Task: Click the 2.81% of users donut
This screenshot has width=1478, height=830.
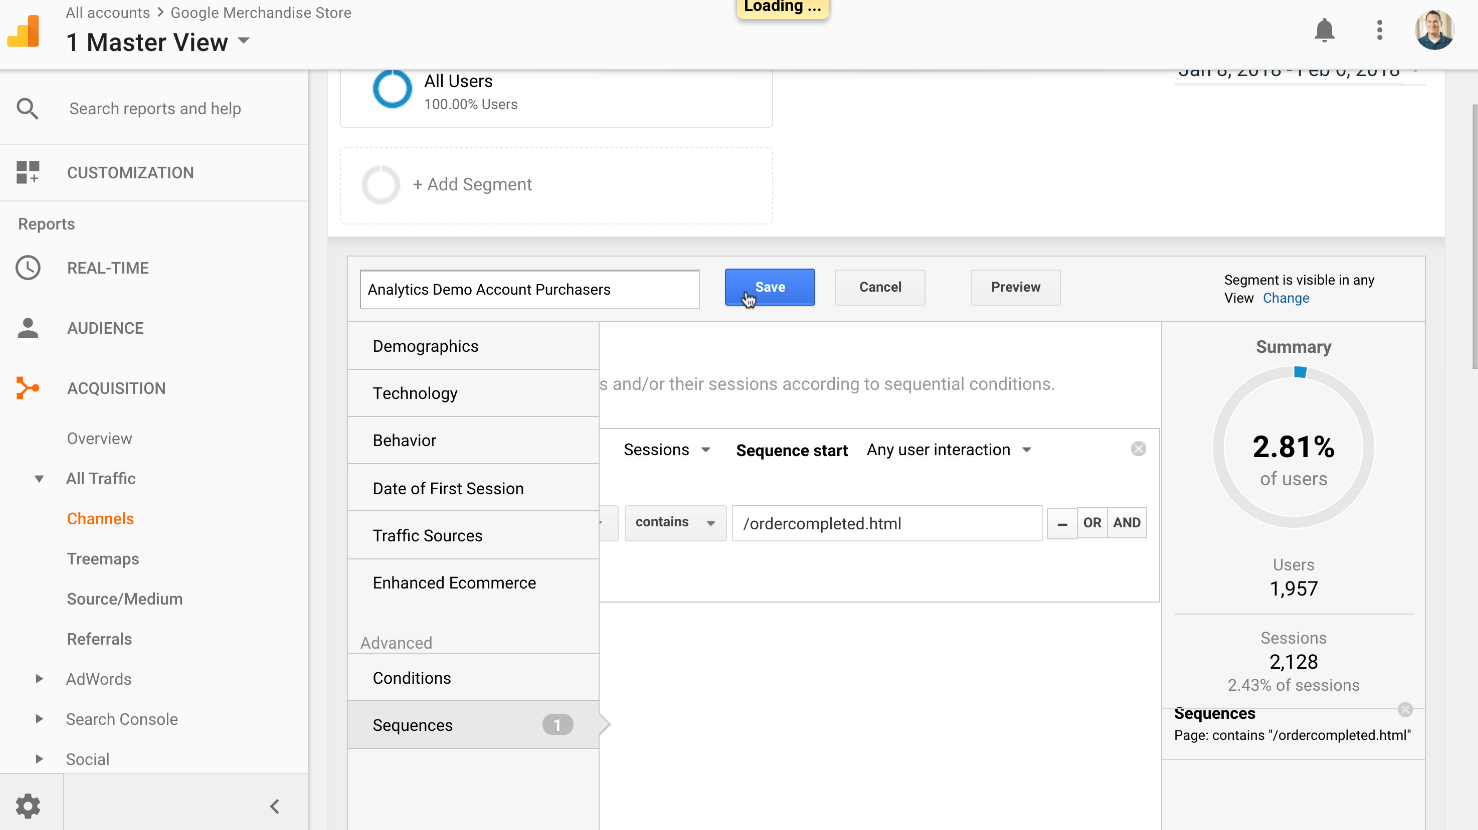Action: click(x=1293, y=447)
